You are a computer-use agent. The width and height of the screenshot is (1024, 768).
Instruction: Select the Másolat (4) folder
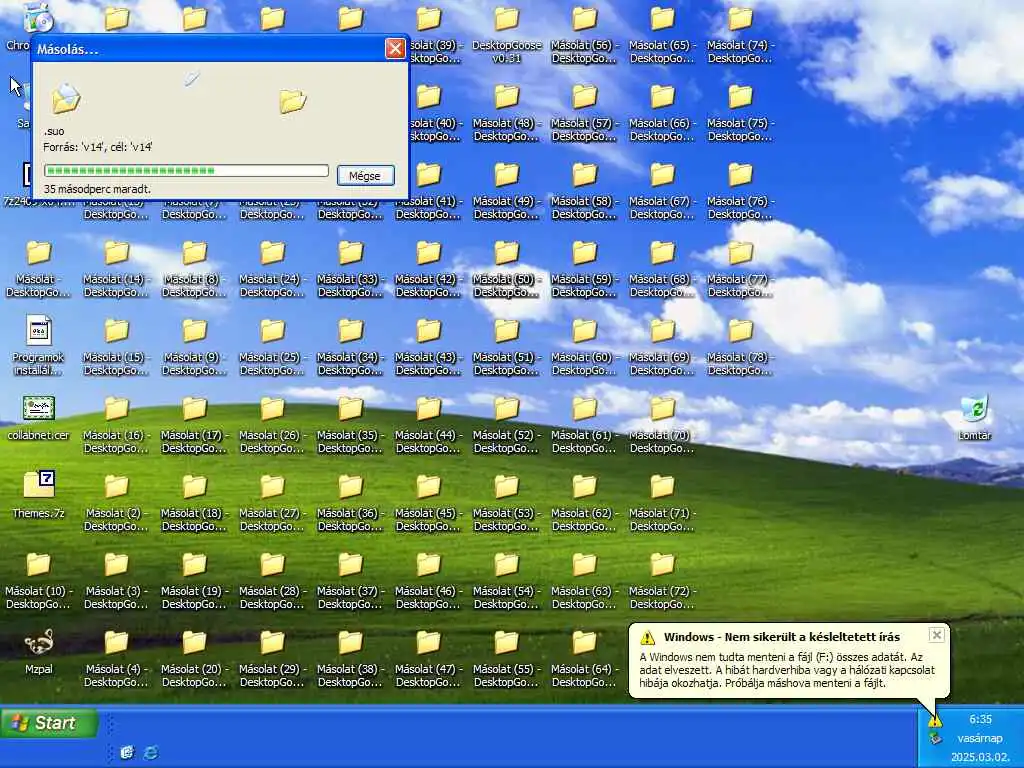pos(116,658)
